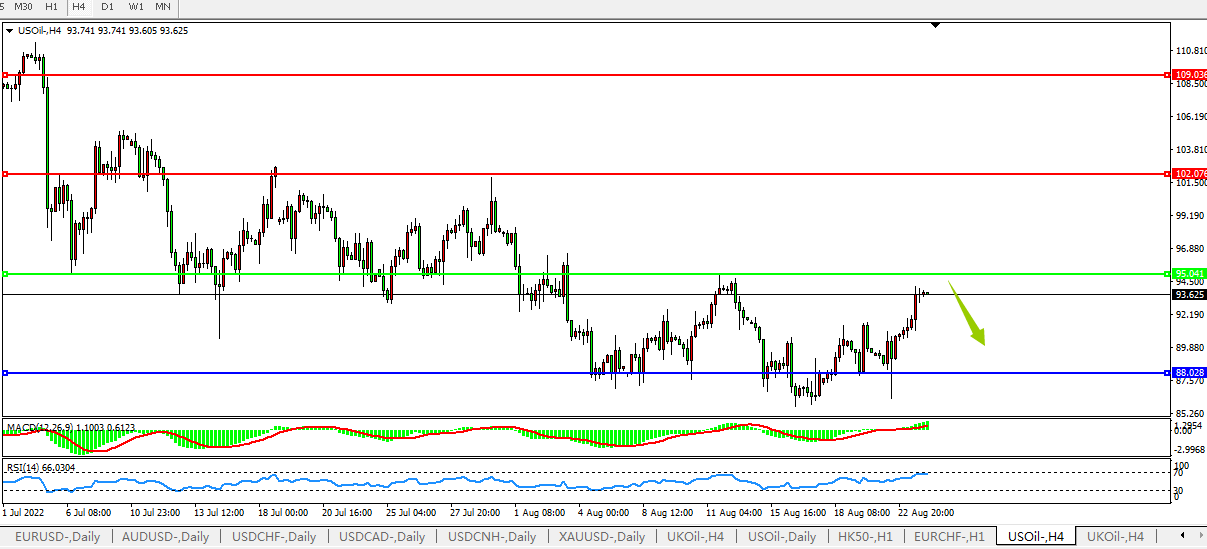This screenshot has width=1207, height=549.
Task: Click the blue 88.028 price label
Action: tap(1189, 373)
